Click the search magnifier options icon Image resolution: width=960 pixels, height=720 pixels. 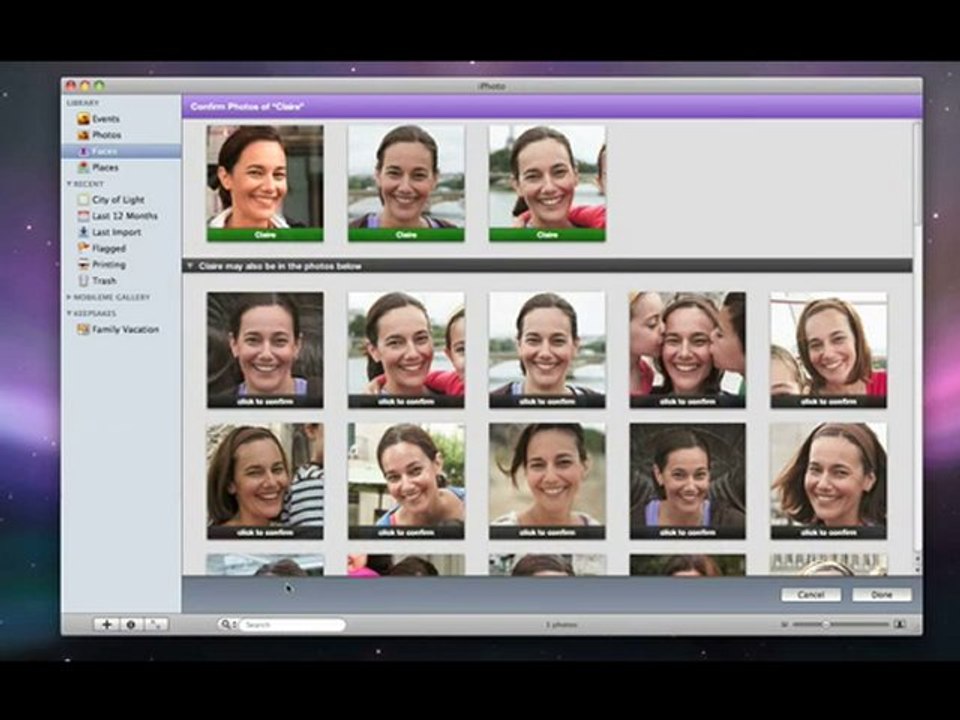227,624
